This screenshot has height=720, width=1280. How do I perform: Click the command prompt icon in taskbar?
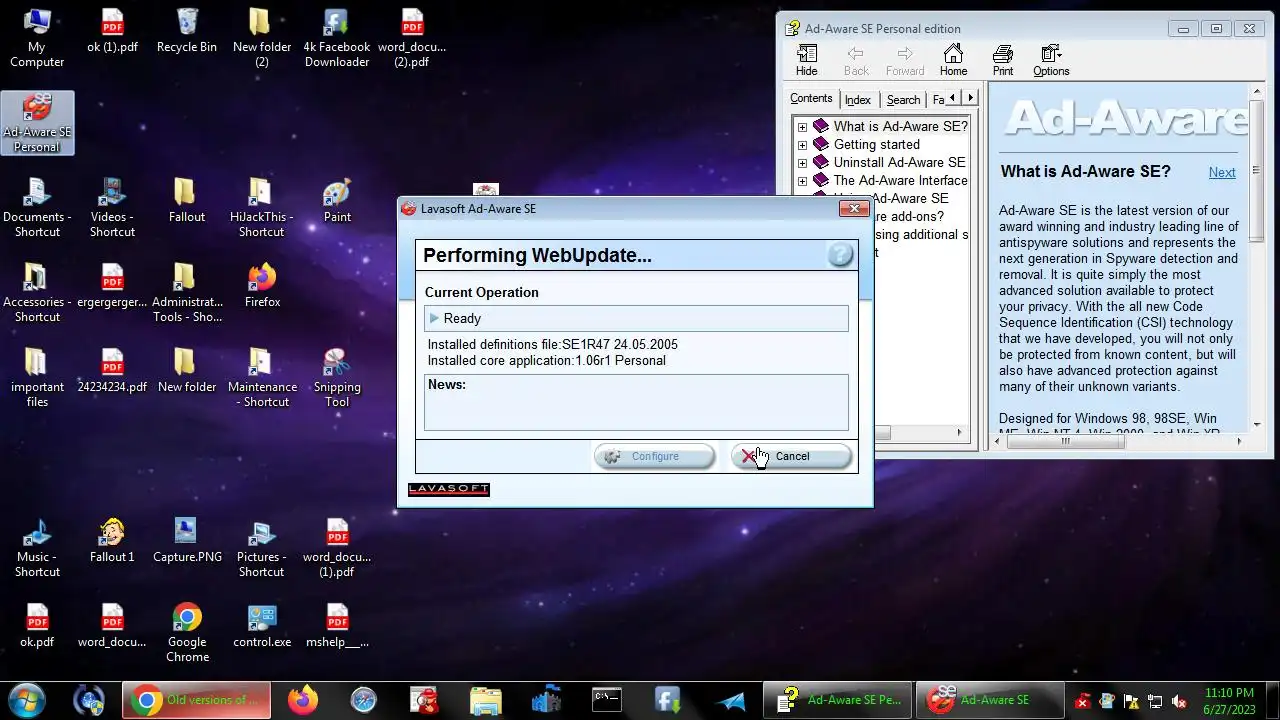coord(607,700)
